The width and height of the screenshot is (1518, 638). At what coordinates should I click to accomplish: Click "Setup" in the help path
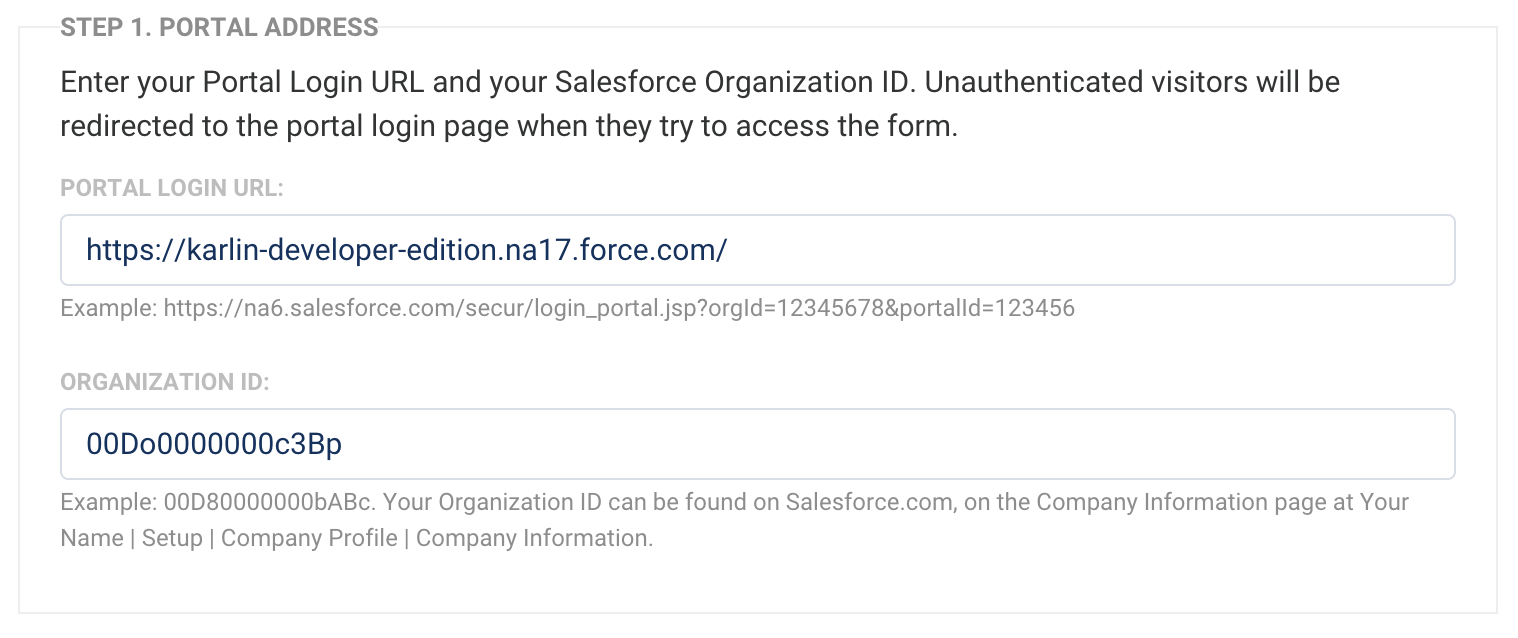(172, 538)
